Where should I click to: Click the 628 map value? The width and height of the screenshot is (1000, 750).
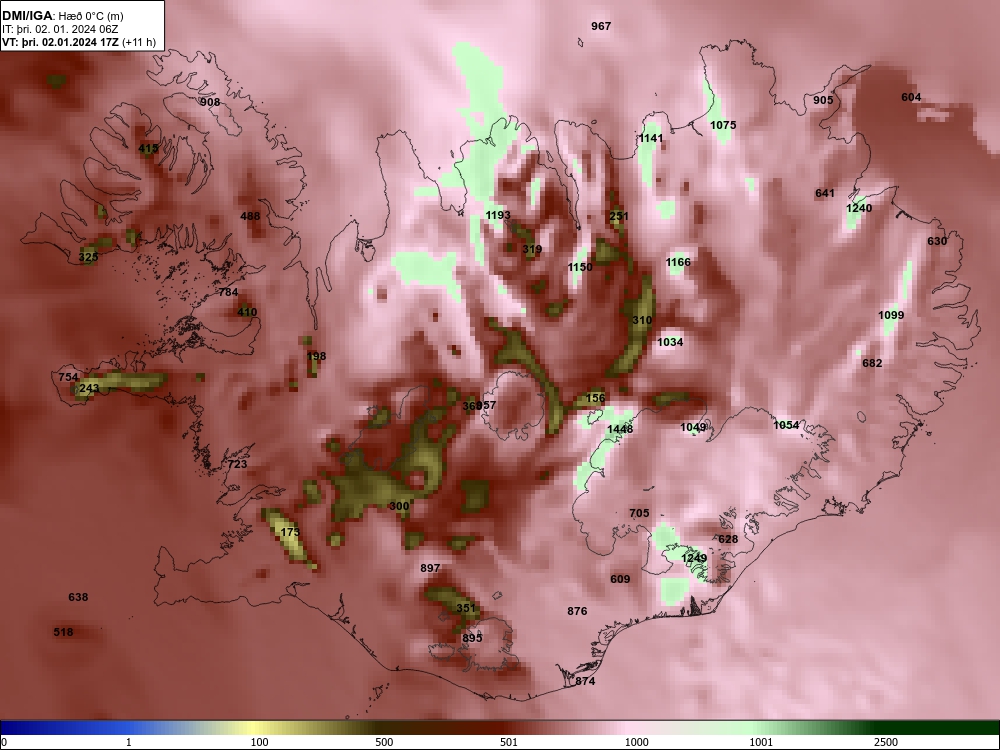[x=728, y=540]
